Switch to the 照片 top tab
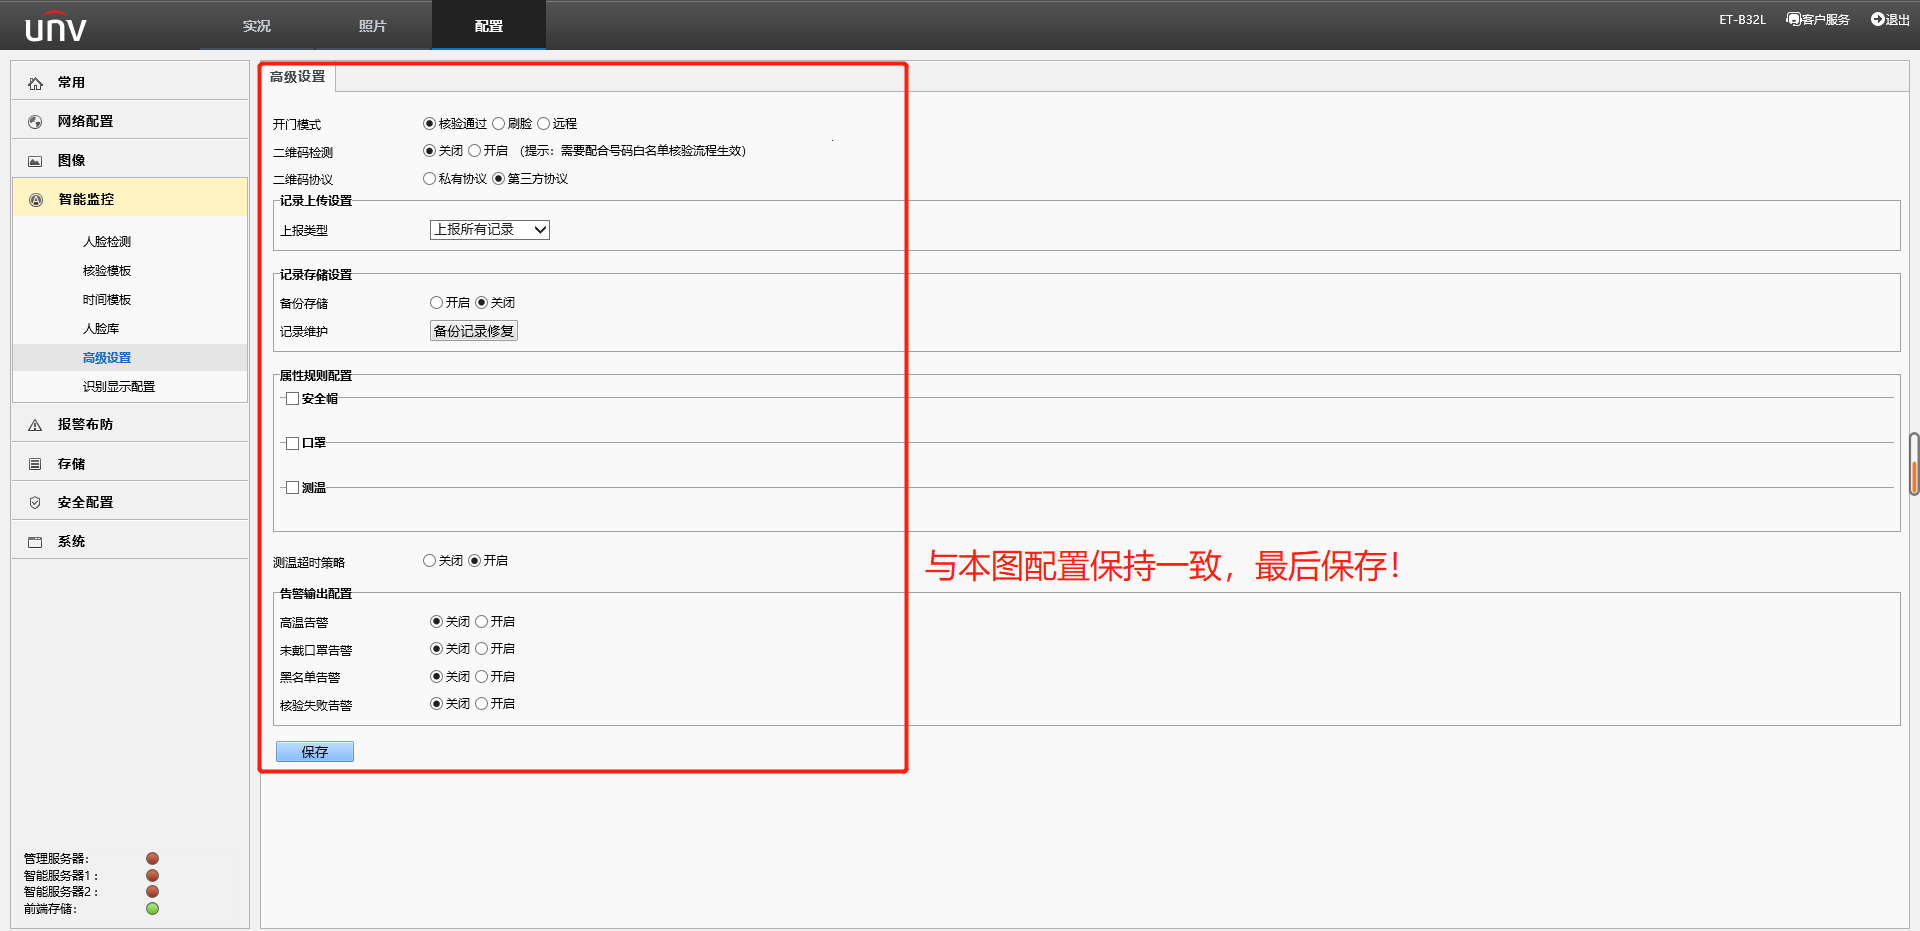The image size is (1920, 931). pos(373,26)
